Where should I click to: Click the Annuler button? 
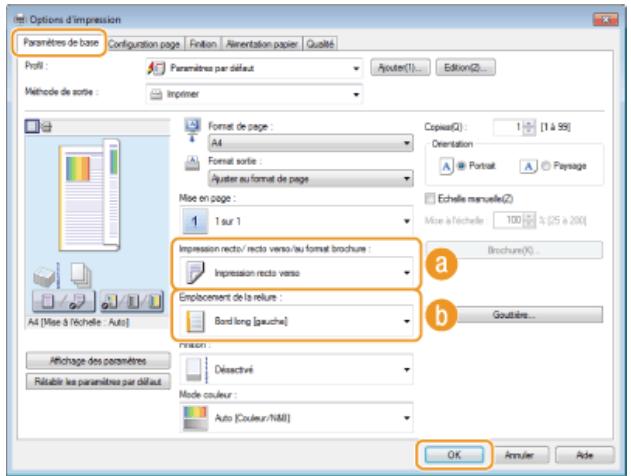tap(519, 455)
